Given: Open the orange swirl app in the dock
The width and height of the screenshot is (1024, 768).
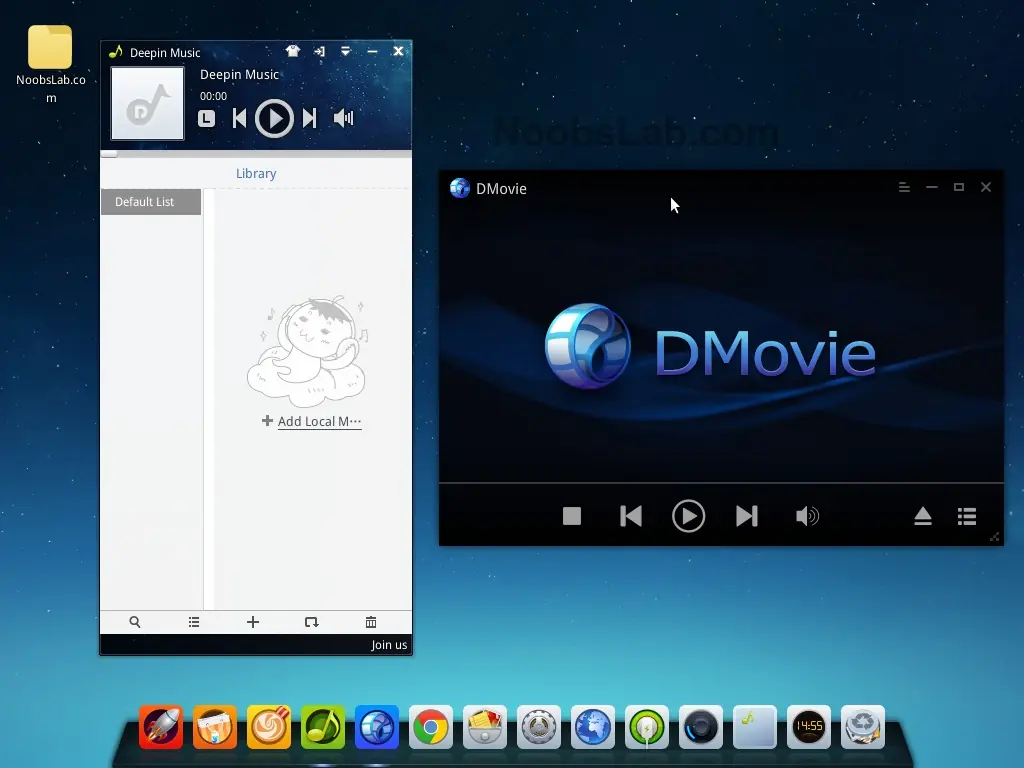Looking at the screenshot, I should [x=269, y=726].
